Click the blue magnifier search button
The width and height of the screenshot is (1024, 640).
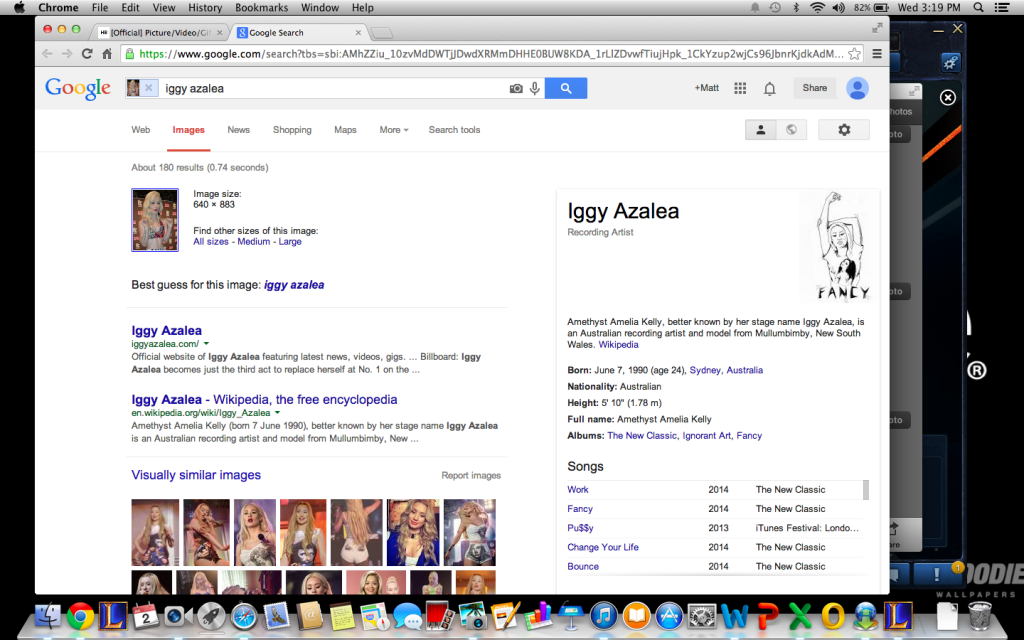(566, 88)
